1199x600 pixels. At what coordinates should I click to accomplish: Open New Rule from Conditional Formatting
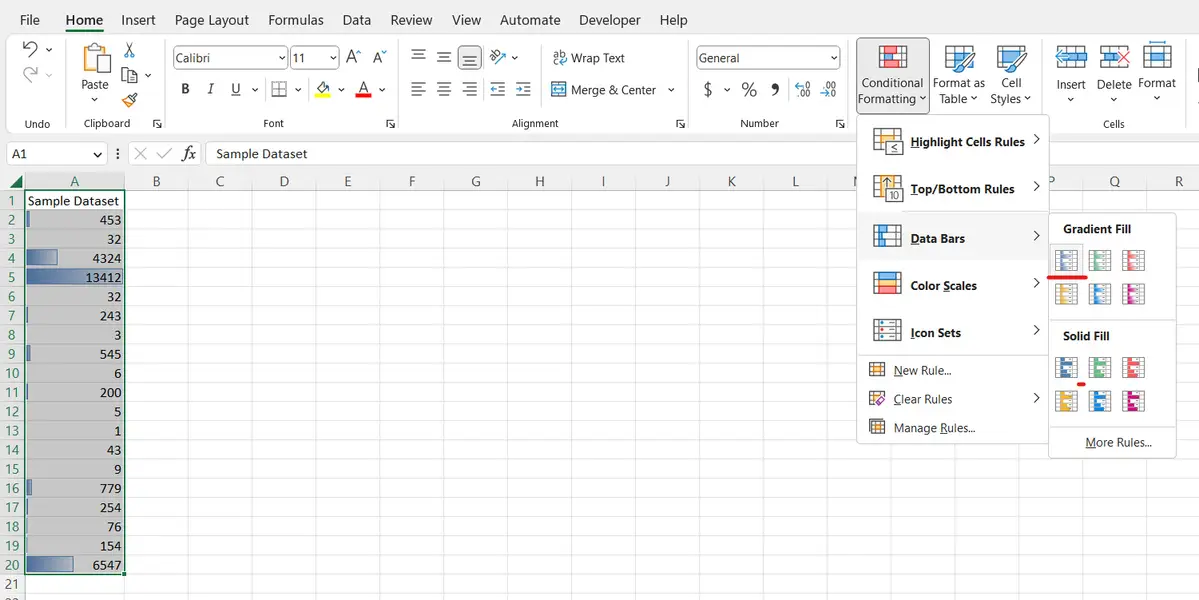click(921, 369)
